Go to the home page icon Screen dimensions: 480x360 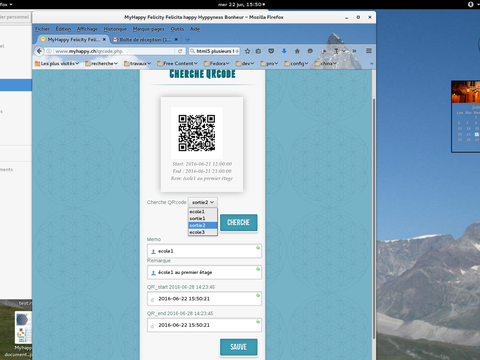tap(297, 51)
